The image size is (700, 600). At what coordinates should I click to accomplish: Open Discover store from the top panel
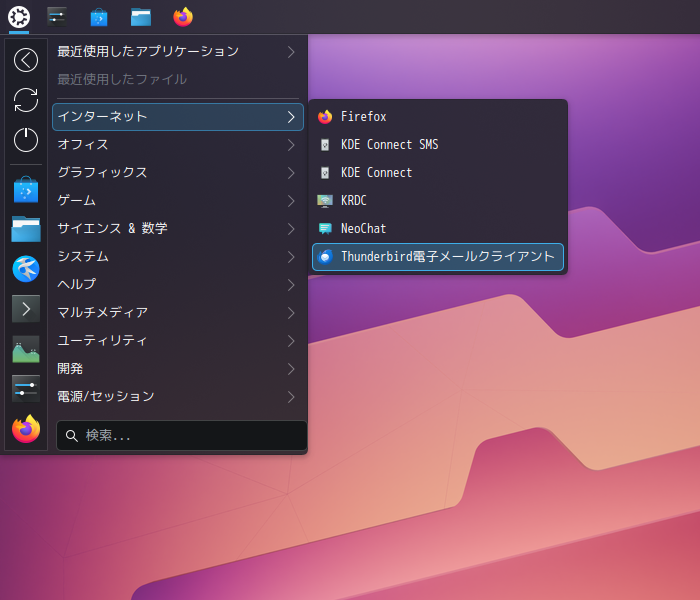click(x=99, y=17)
